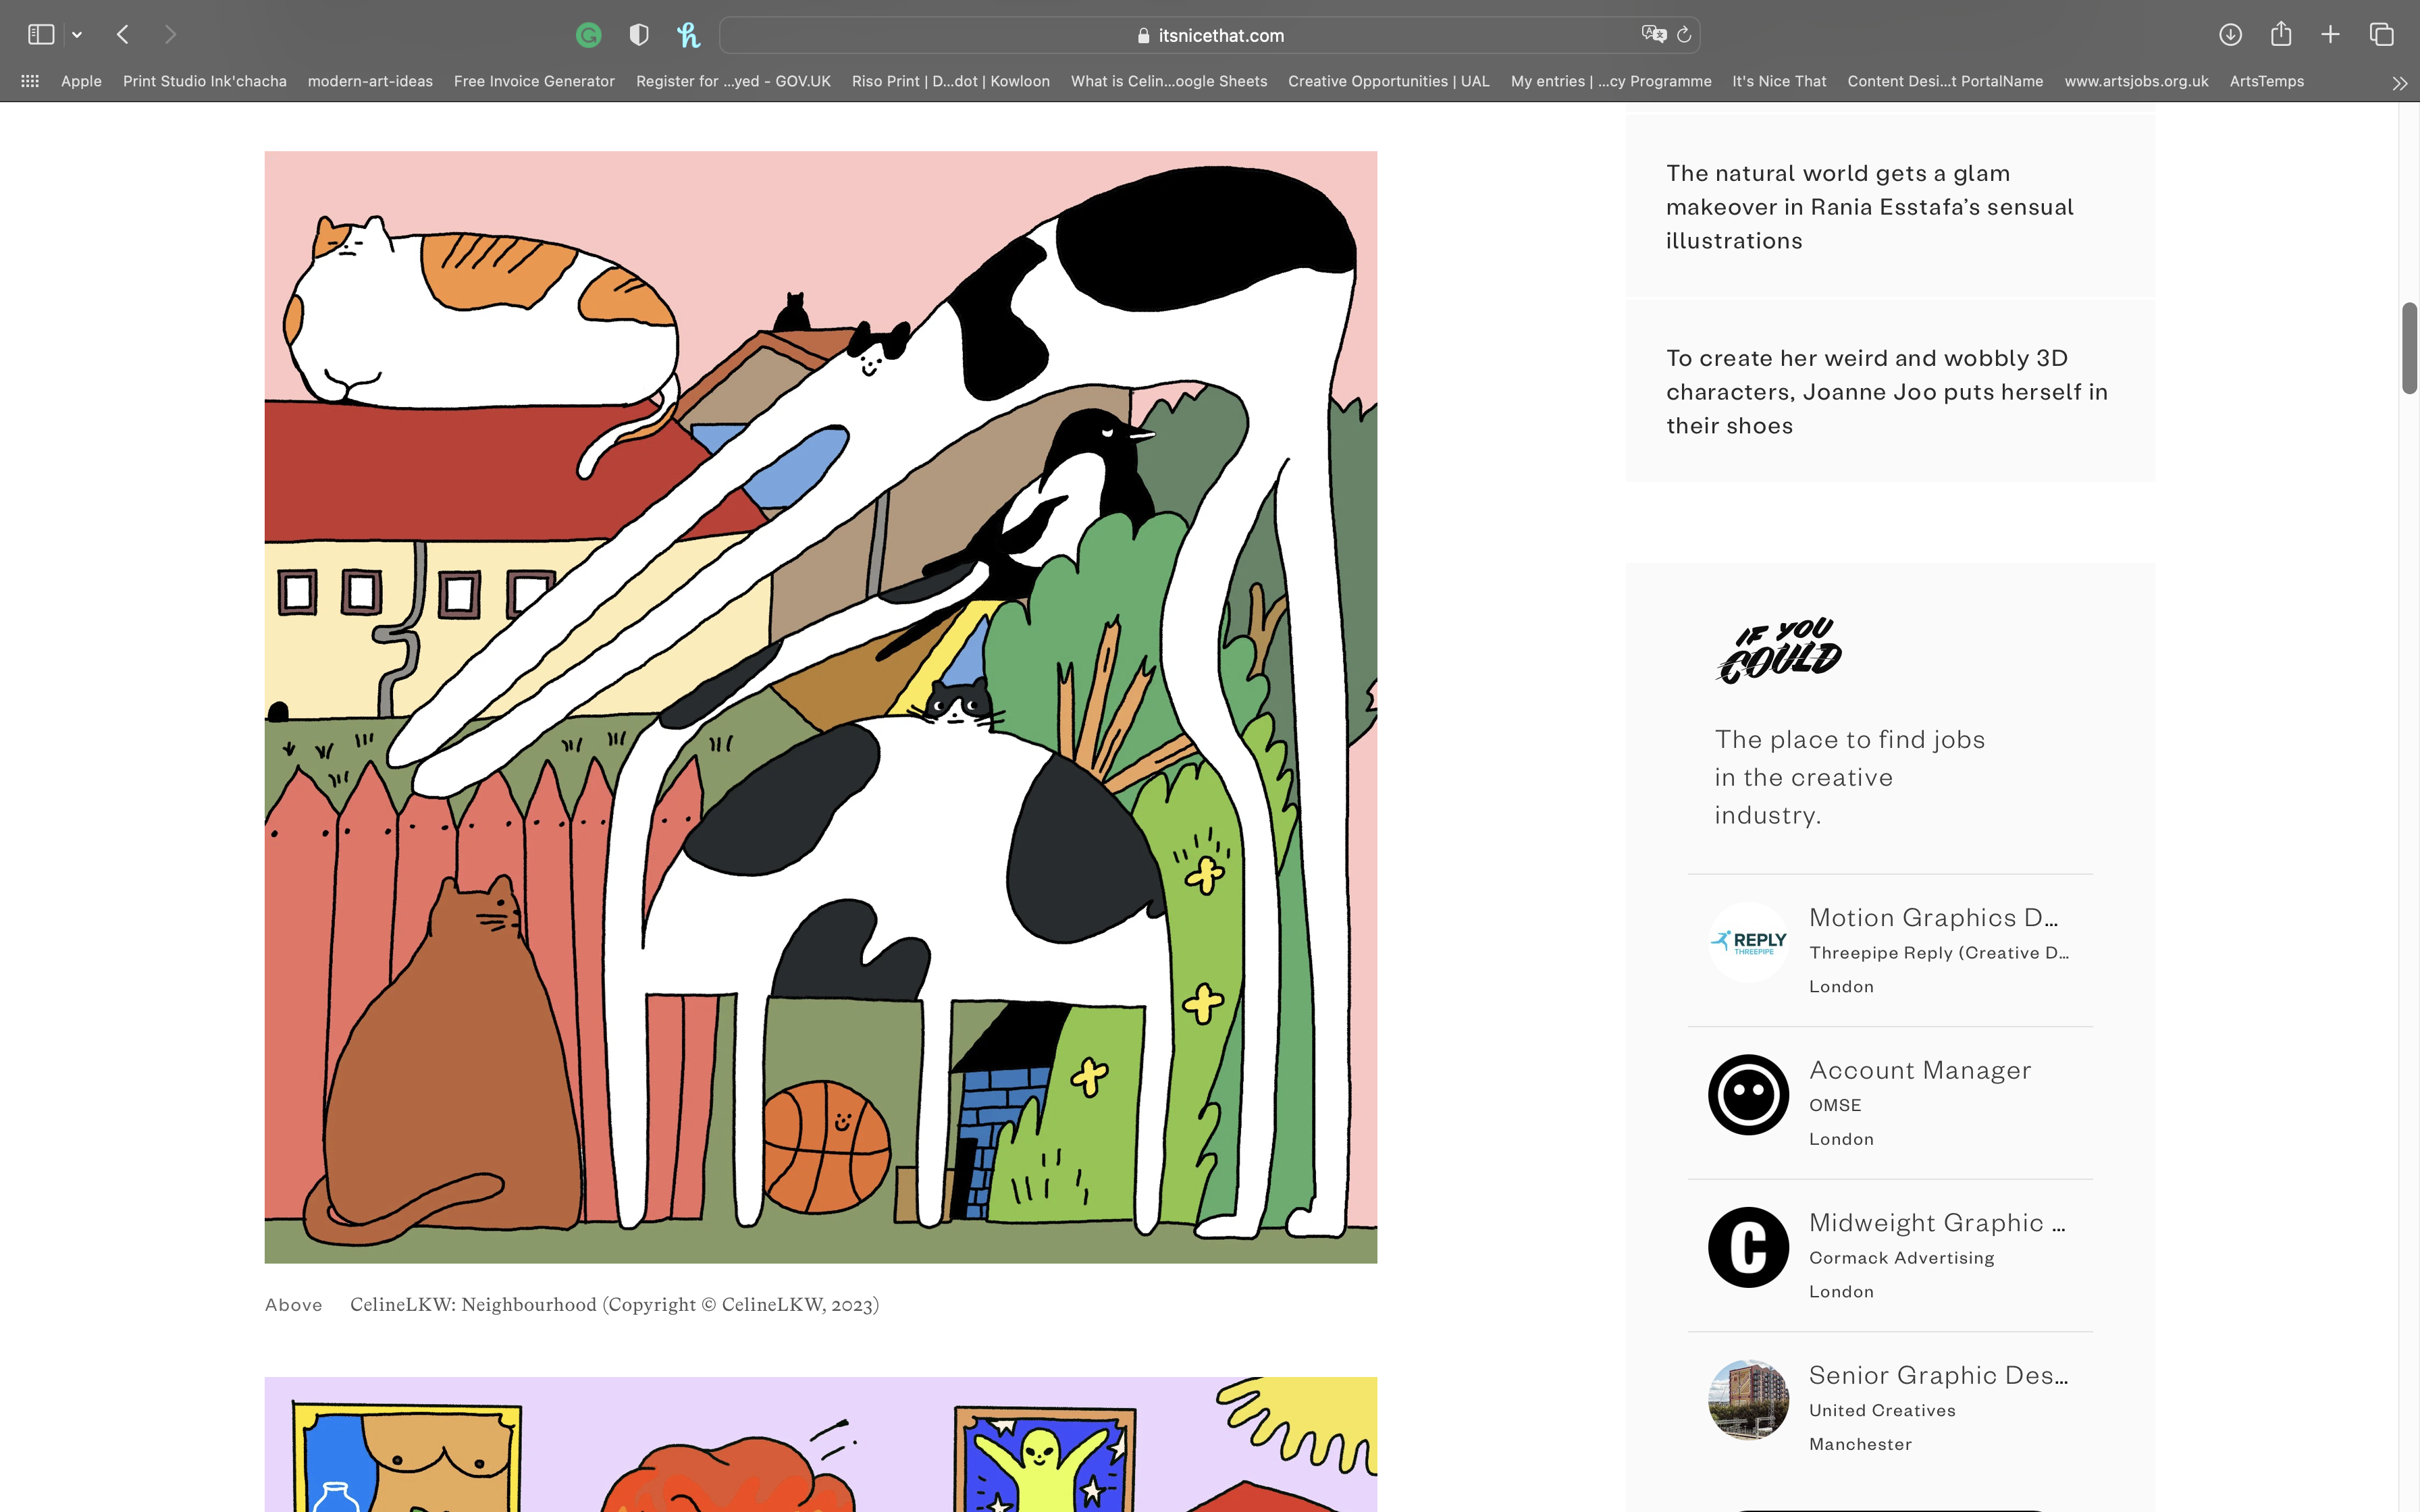Open the bookmarks apps grid icon
Screen dimensions: 2420x1512
coord(30,81)
